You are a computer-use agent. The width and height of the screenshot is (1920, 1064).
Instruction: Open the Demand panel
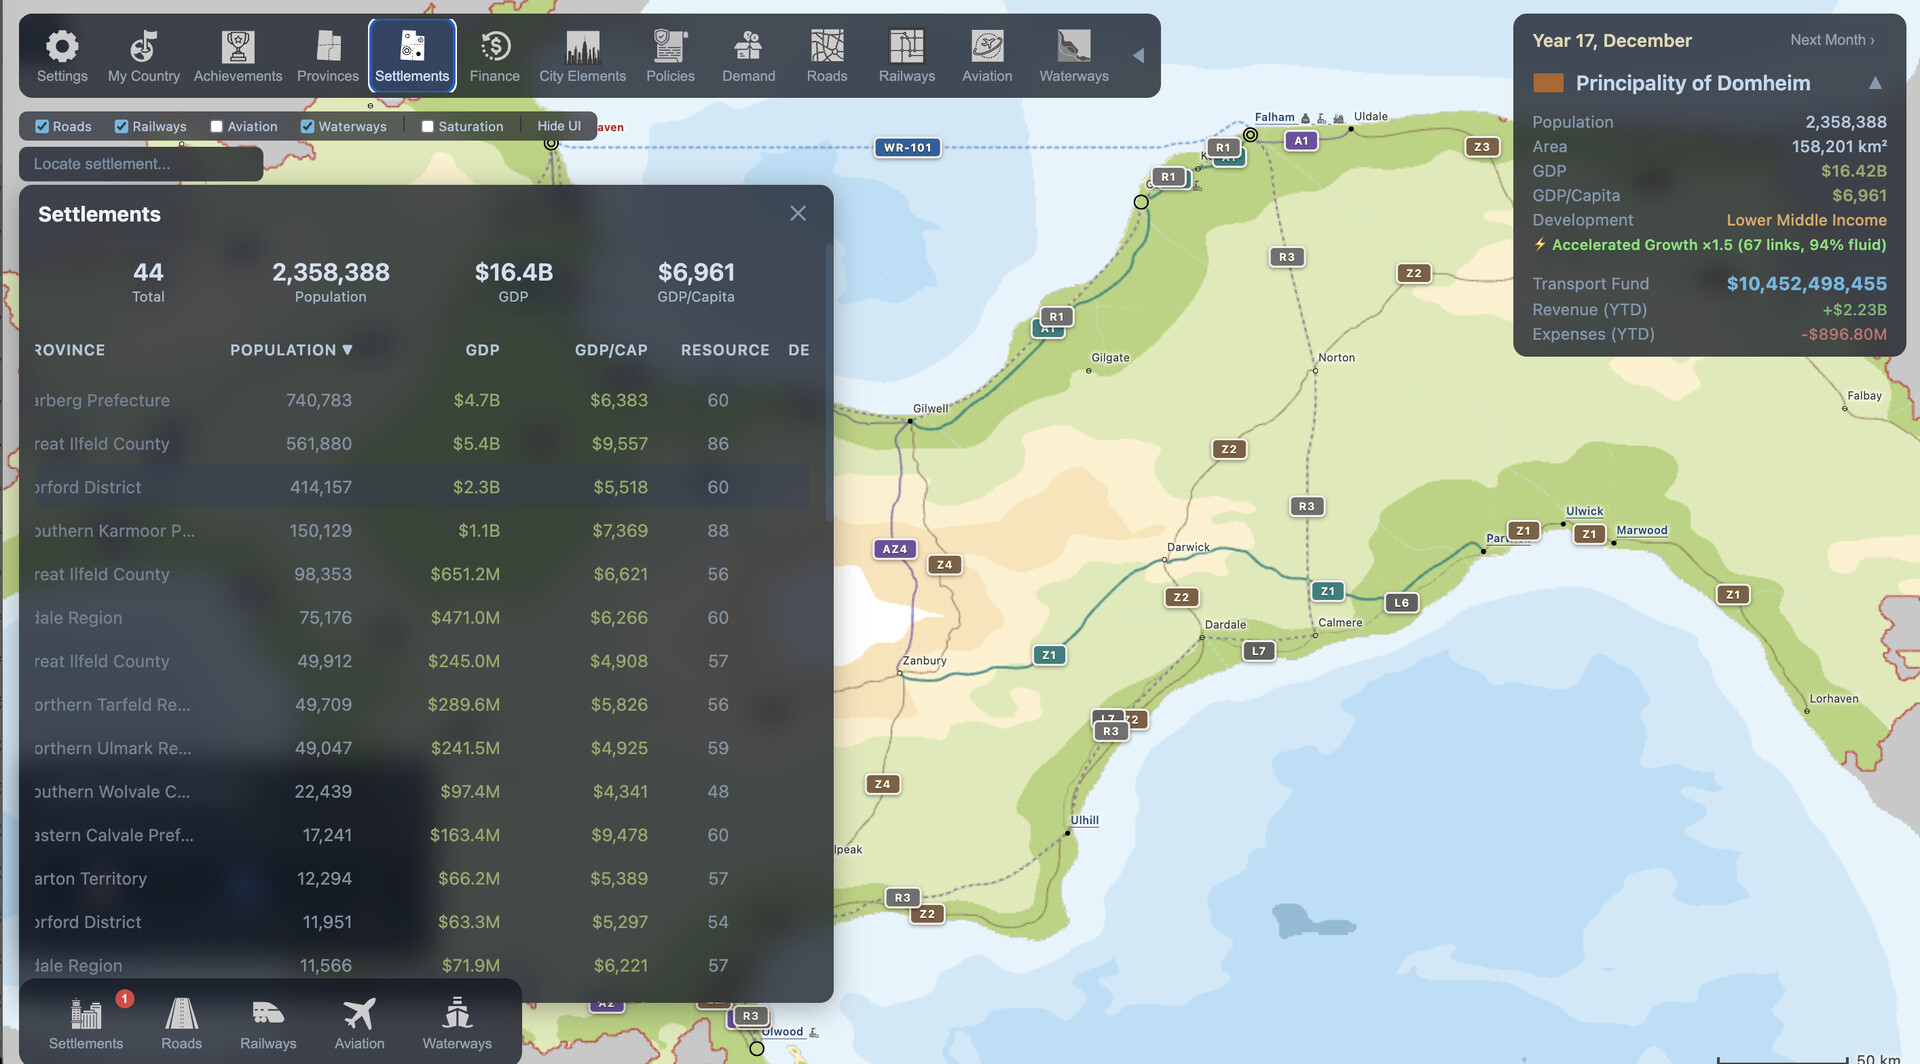(748, 56)
